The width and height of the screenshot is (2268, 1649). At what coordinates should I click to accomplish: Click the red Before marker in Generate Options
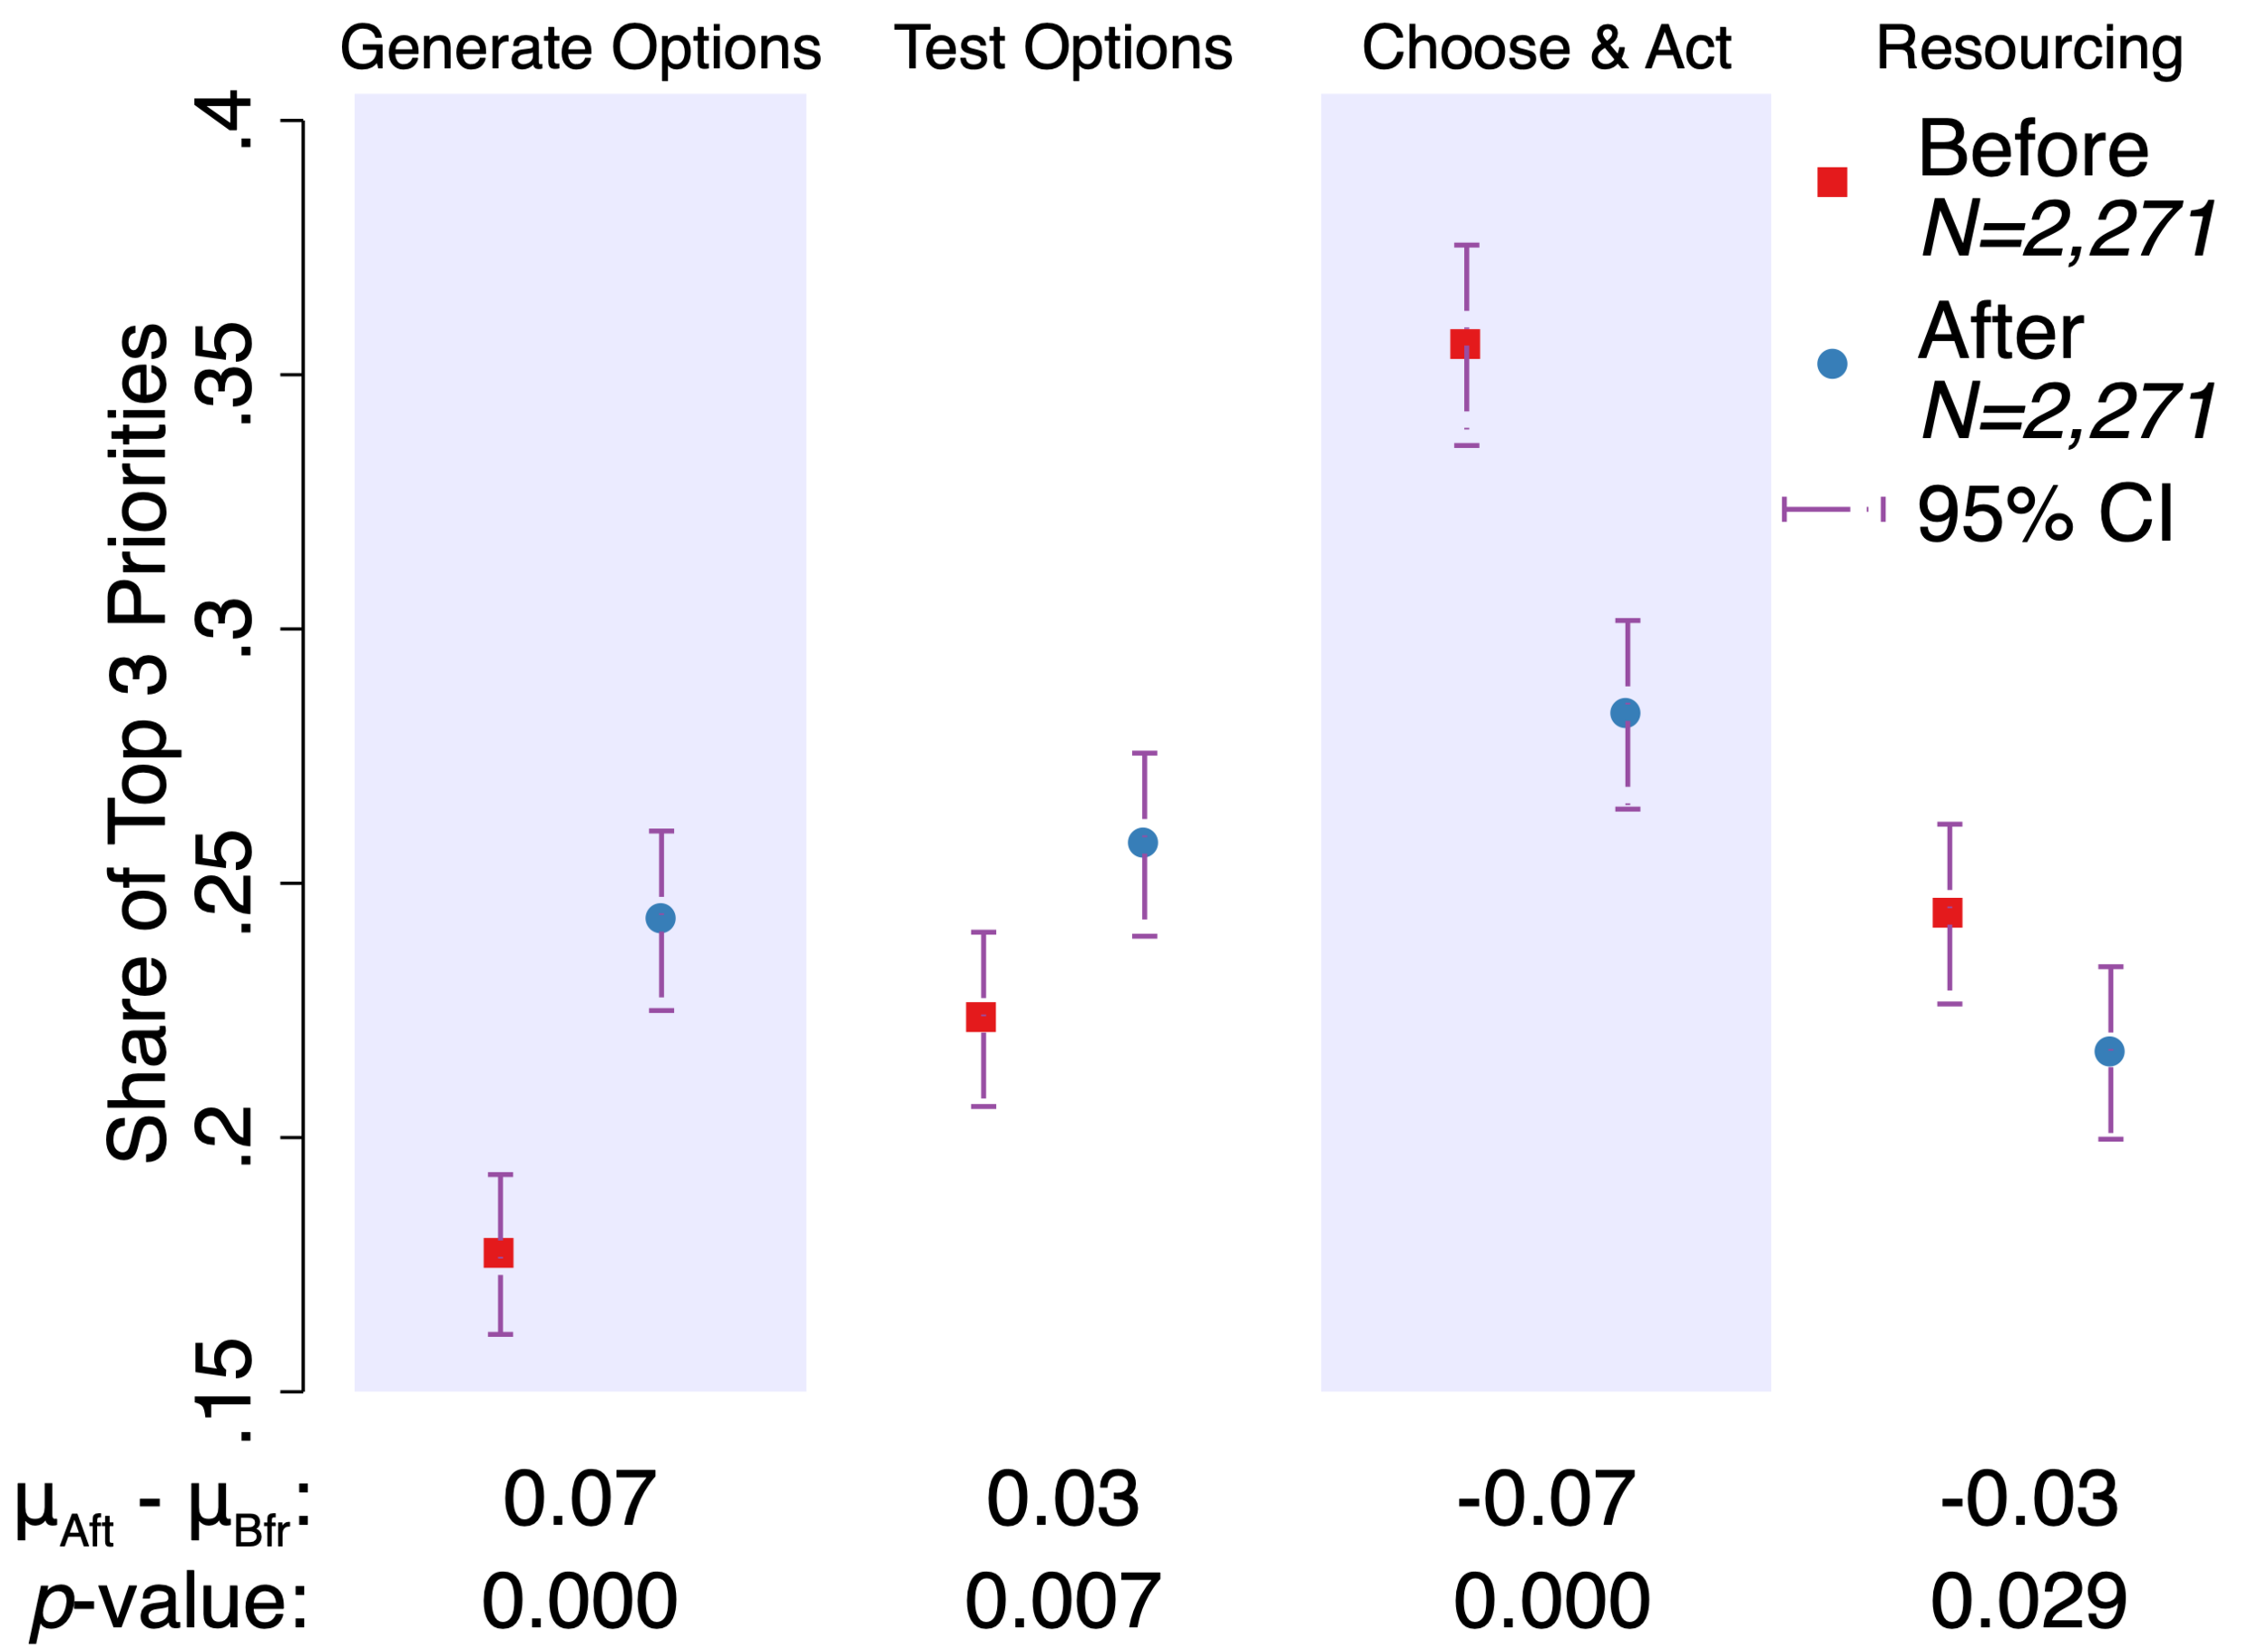tap(498, 1253)
